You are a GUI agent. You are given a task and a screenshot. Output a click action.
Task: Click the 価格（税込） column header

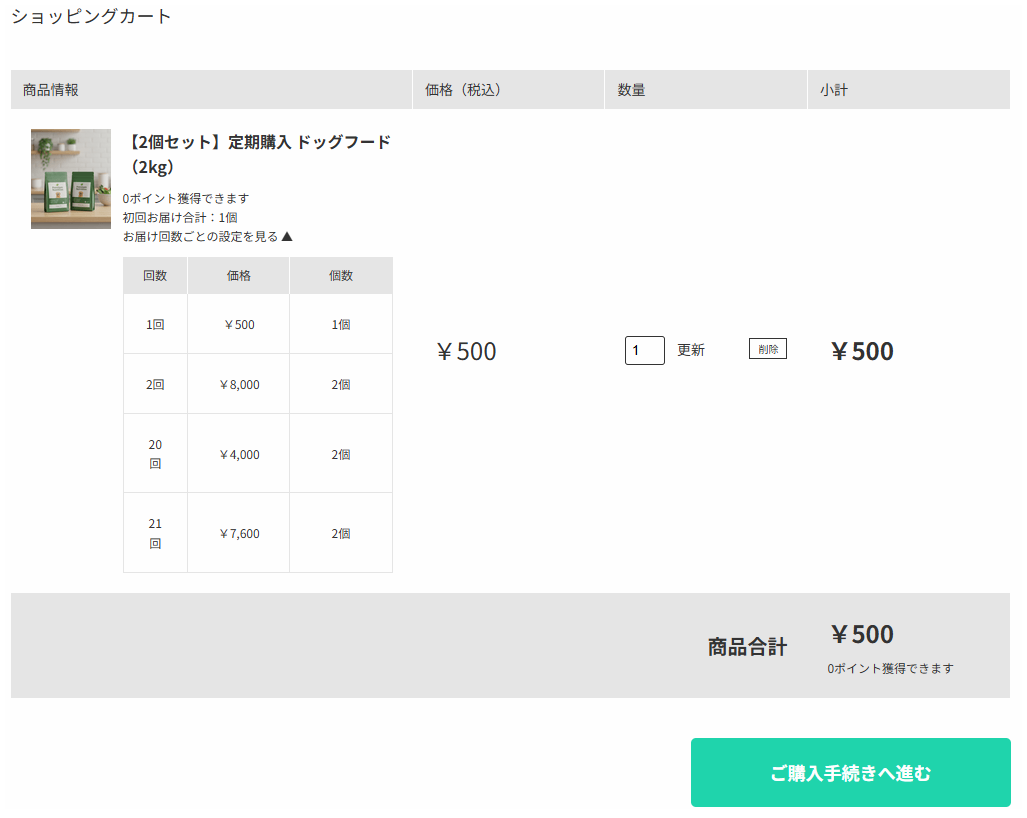pyautogui.click(x=463, y=90)
